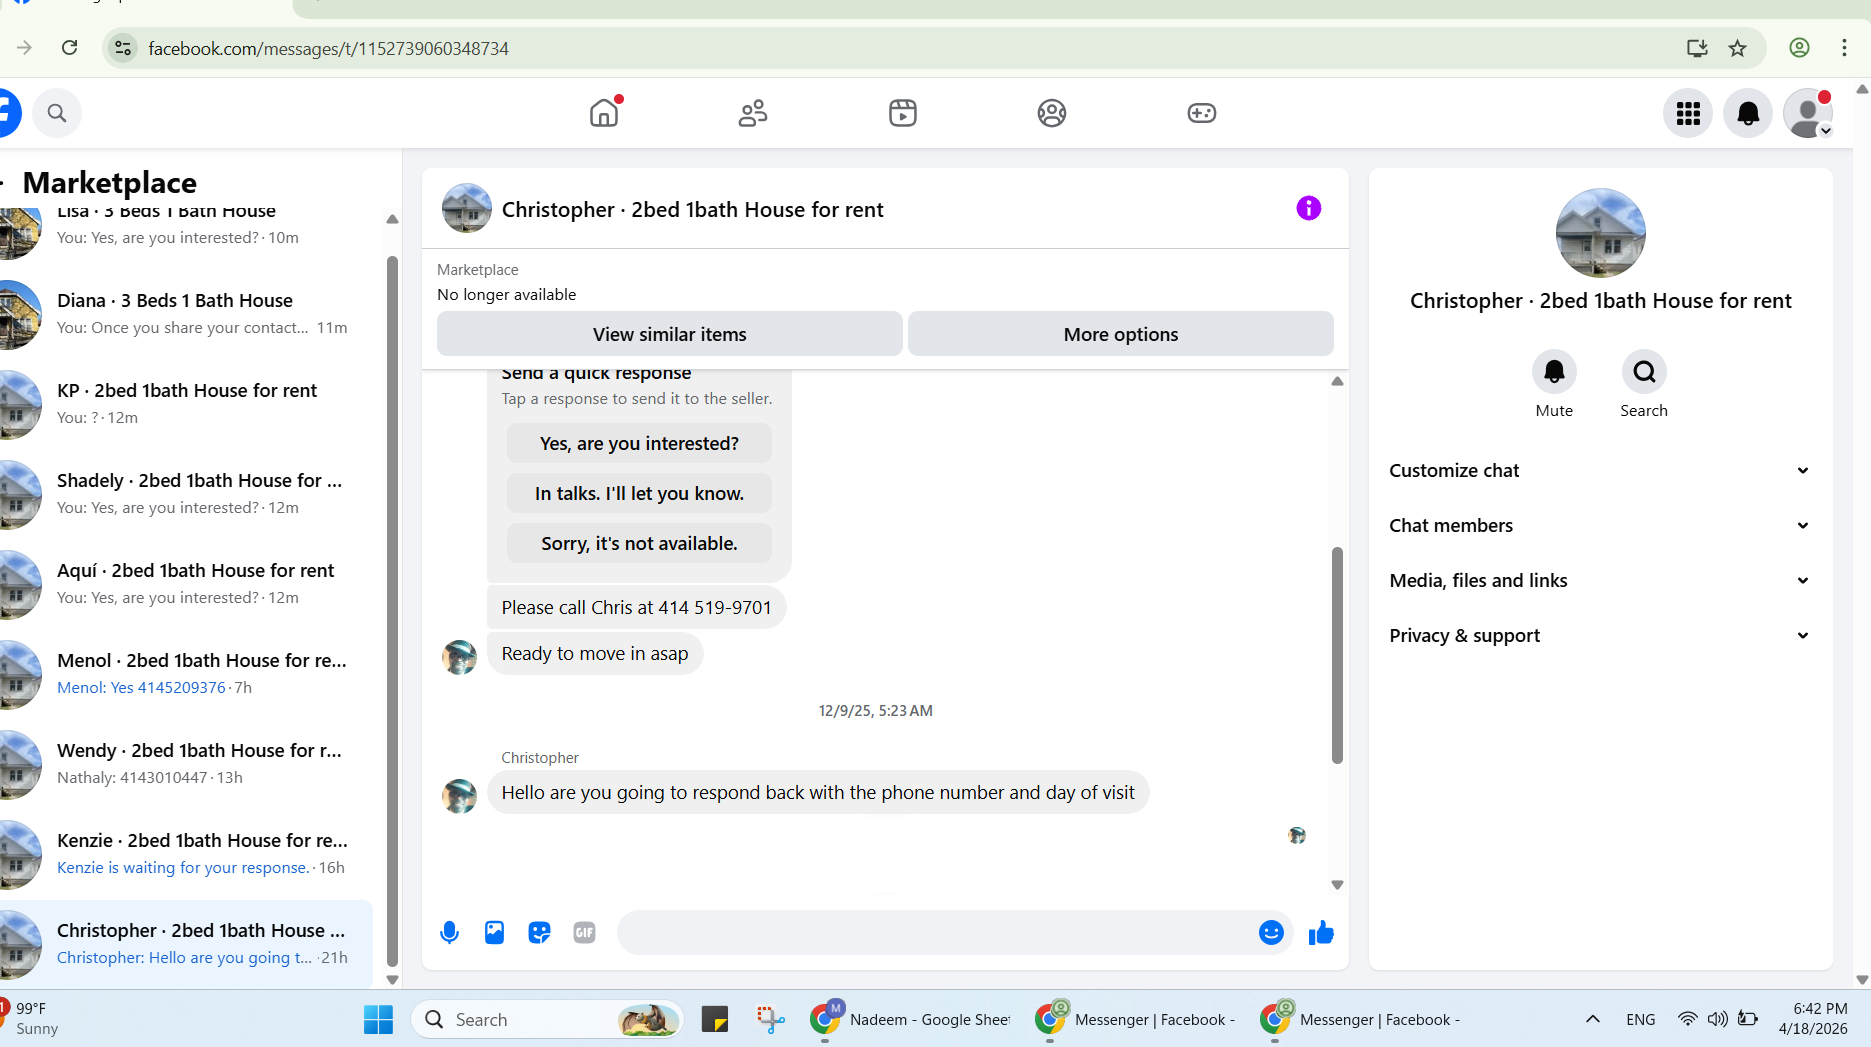Screen dimensions: 1871x1047
Task: Click the Facebook search magnifier icon
Action: 57,113
